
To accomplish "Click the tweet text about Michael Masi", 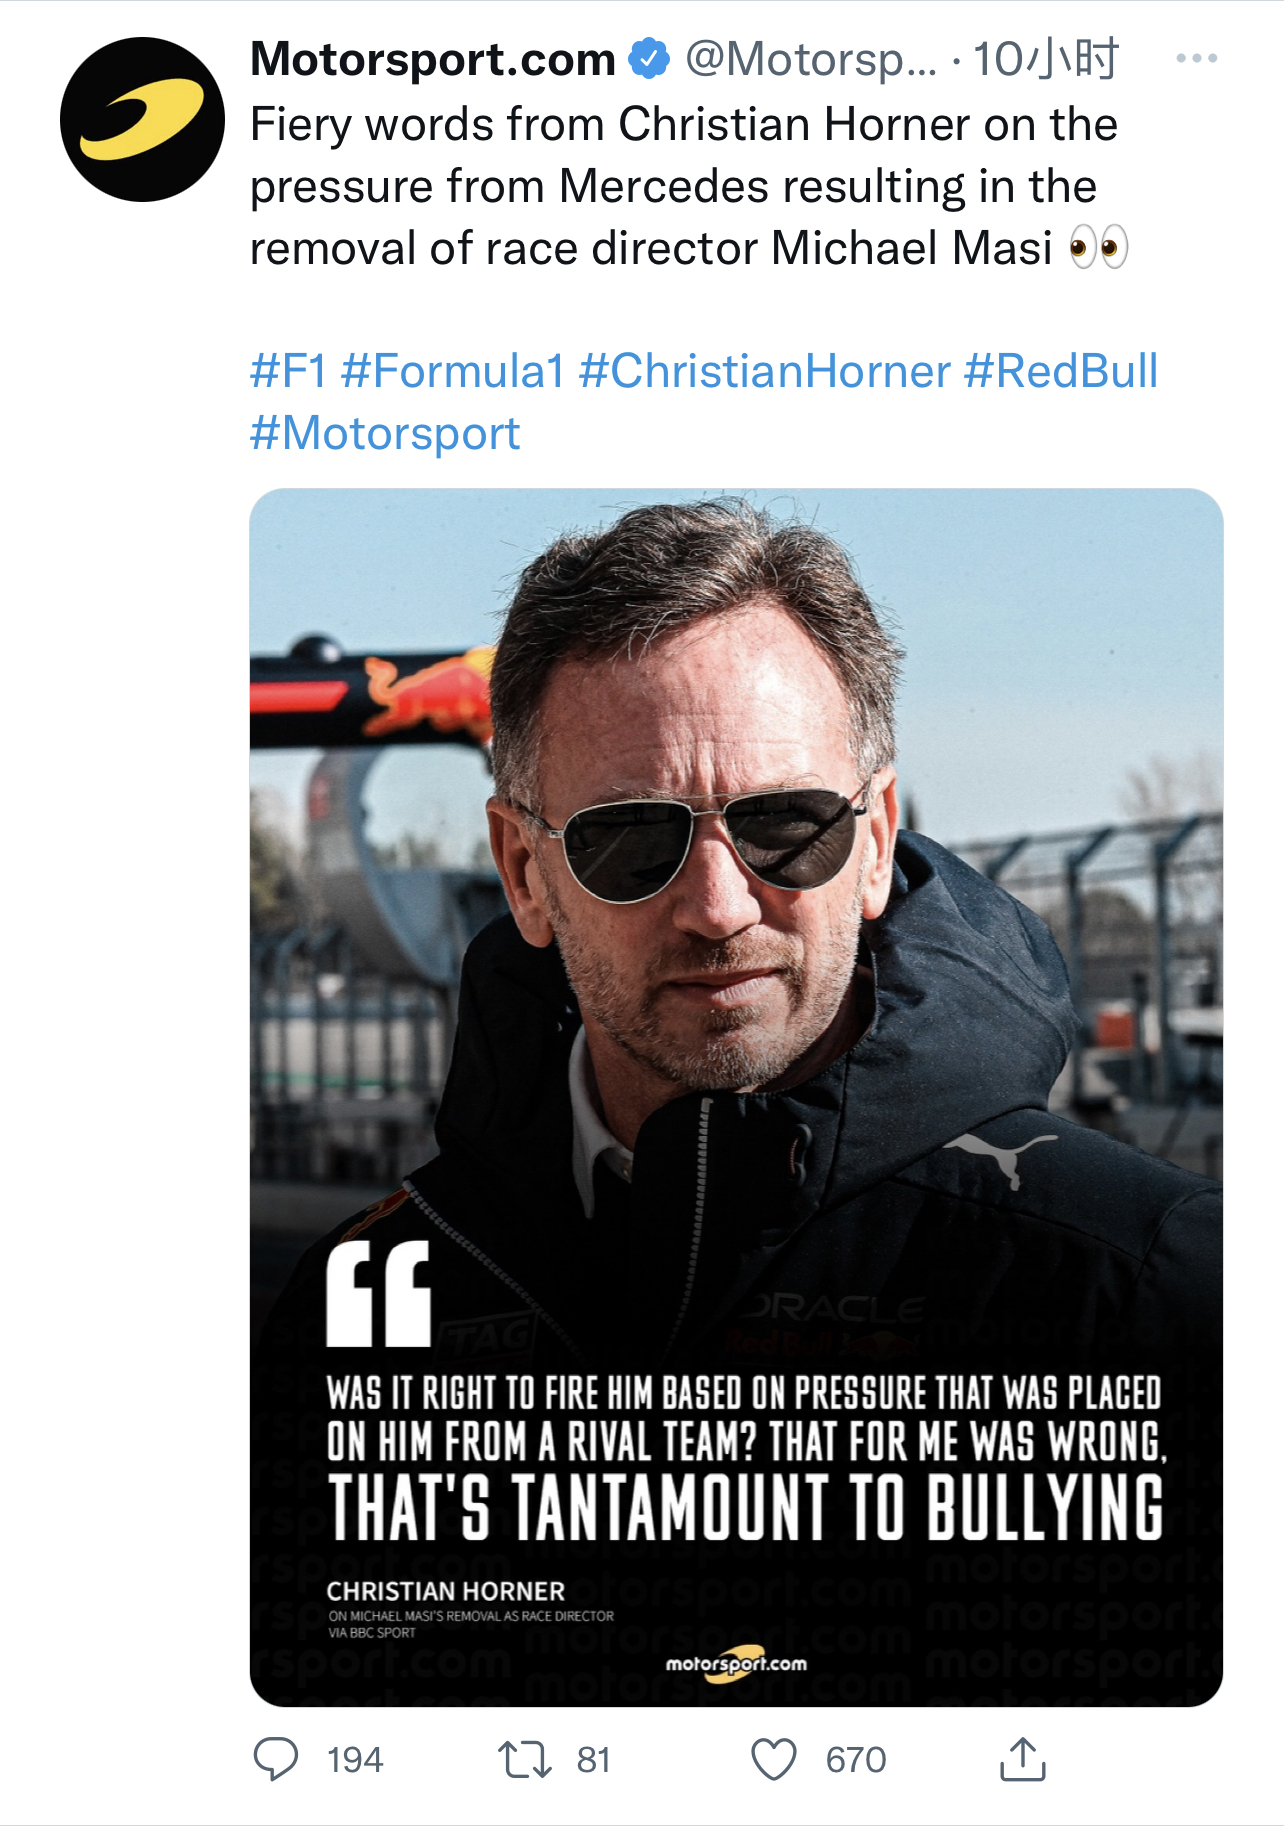I will [x=684, y=186].
